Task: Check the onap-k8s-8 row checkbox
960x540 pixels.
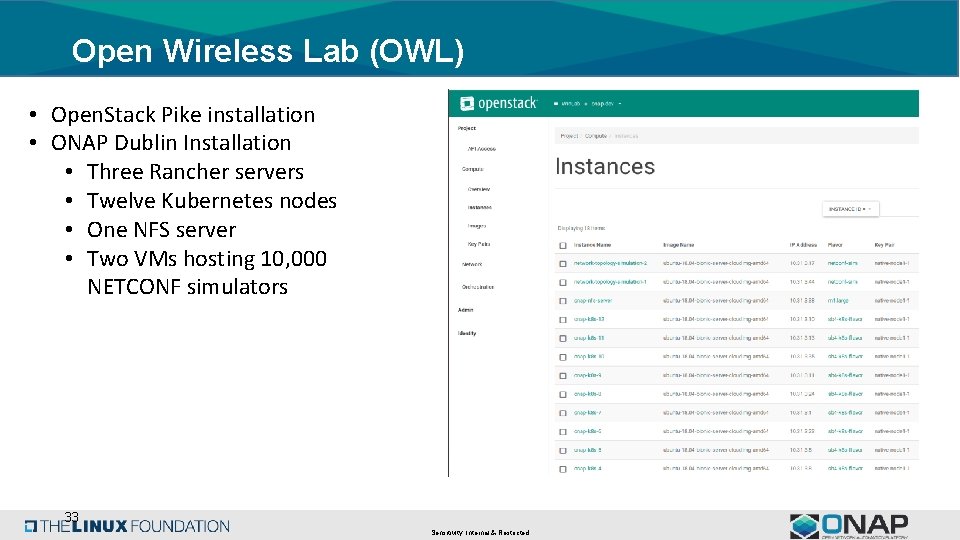Action: coord(563,395)
